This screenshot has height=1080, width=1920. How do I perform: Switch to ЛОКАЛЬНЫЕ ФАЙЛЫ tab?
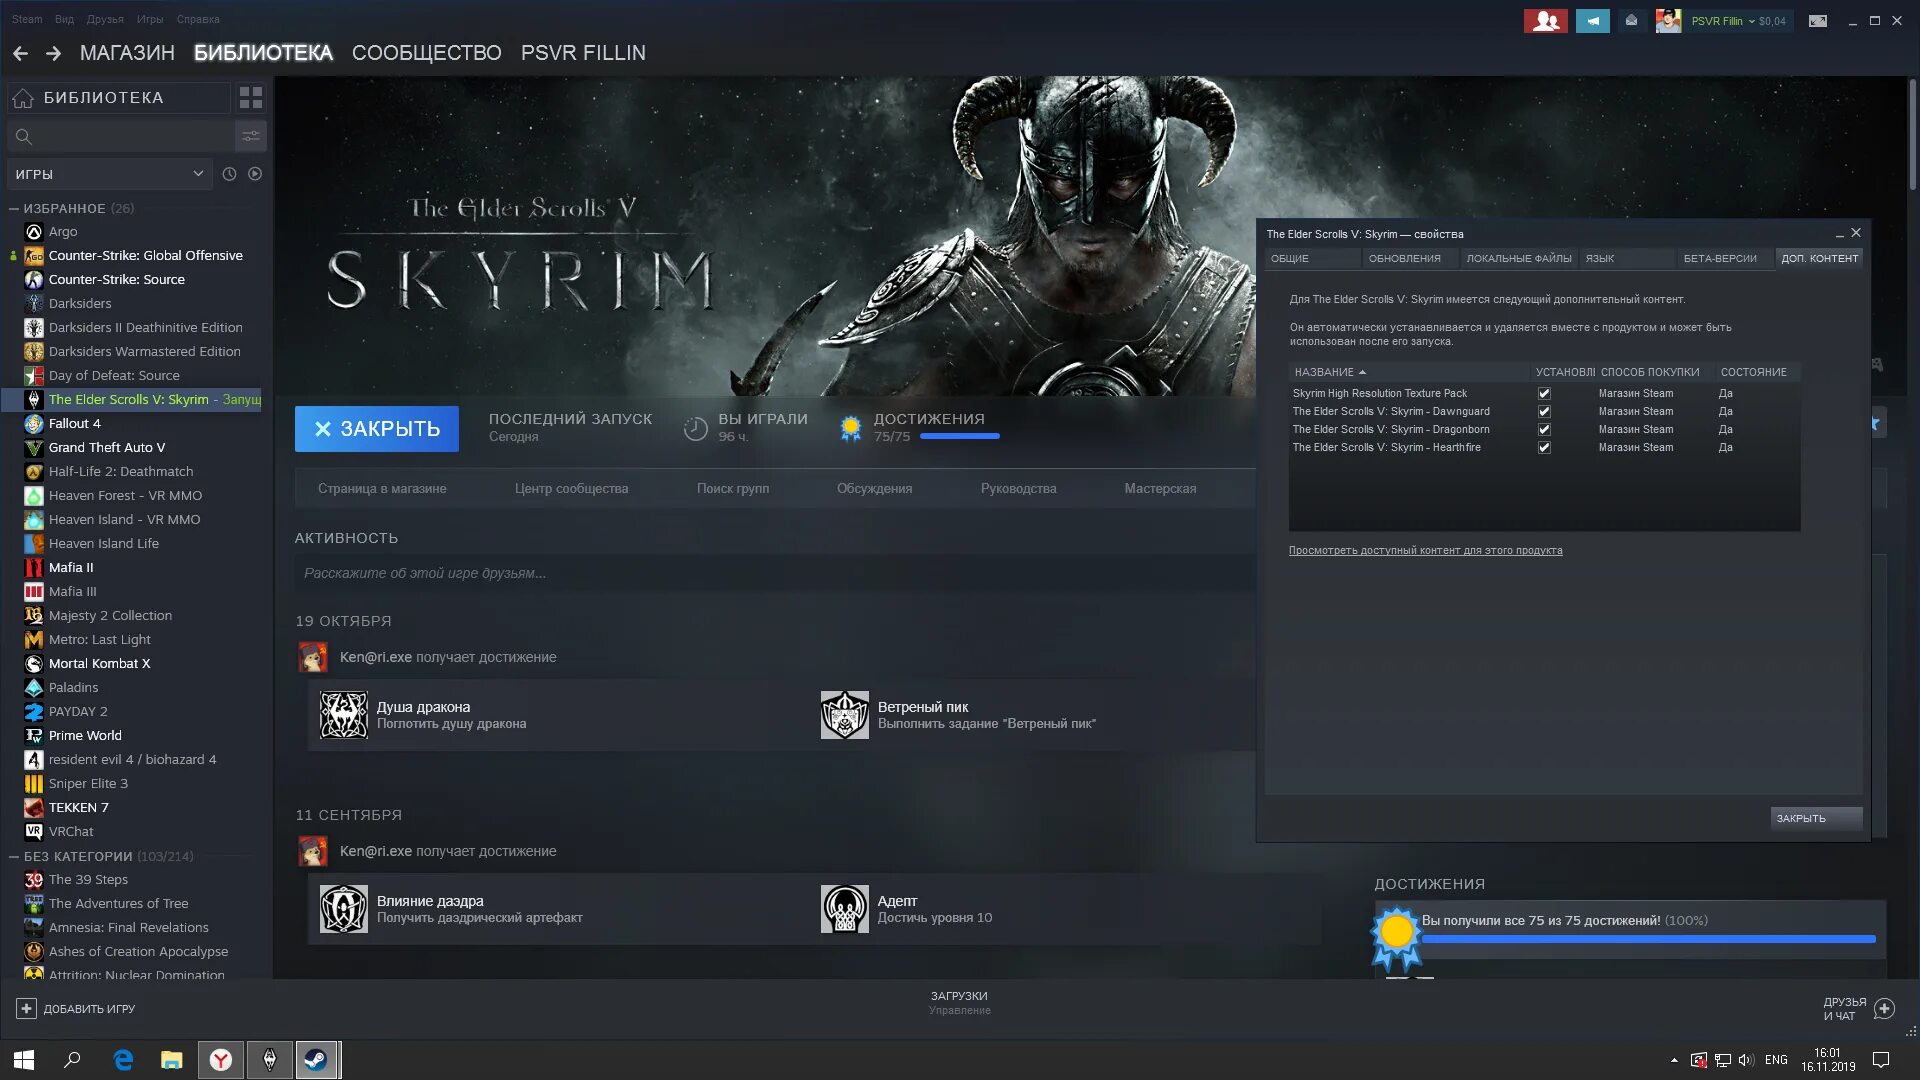click(x=1519, y=259)
